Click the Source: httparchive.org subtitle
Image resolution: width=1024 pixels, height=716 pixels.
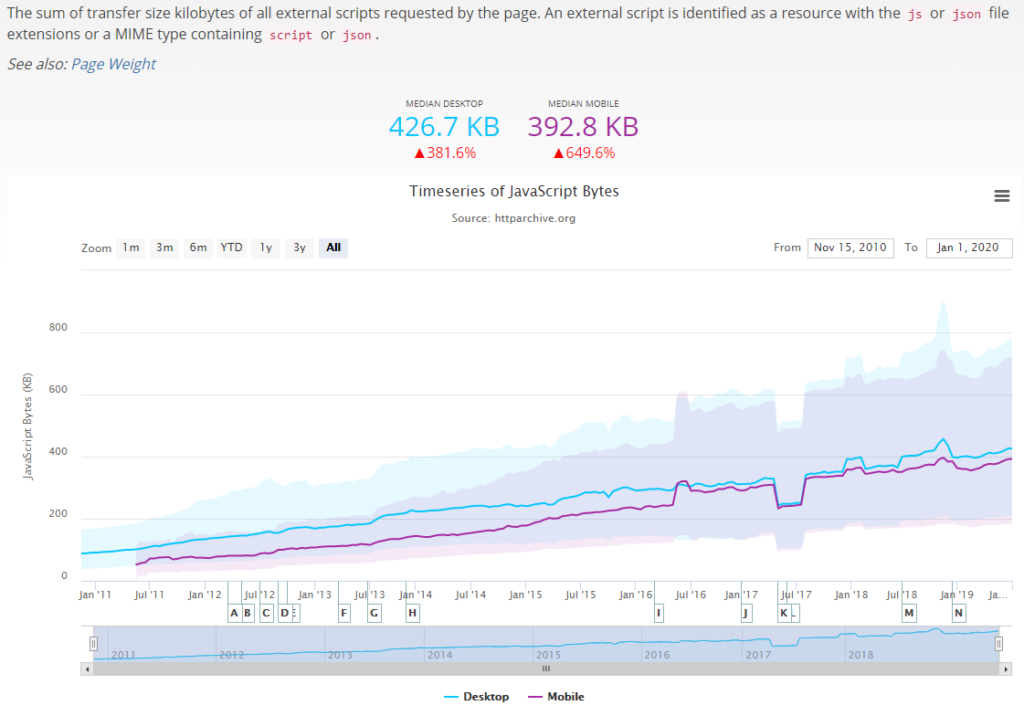tap(514, 218)
